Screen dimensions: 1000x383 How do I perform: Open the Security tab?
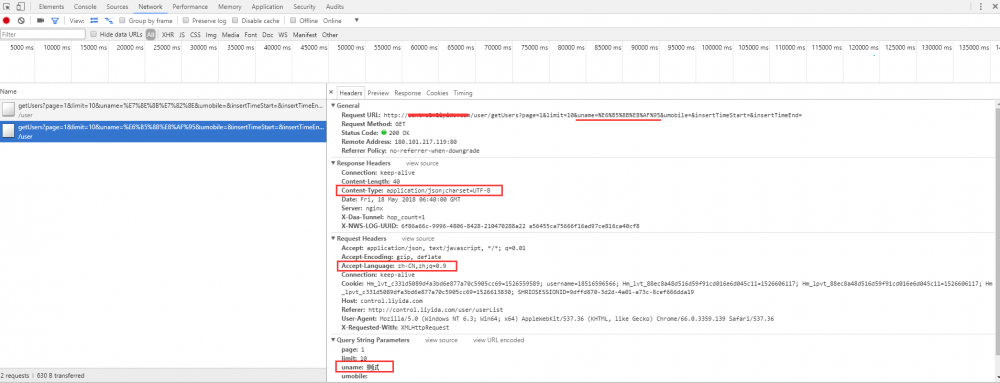point(305,6)
